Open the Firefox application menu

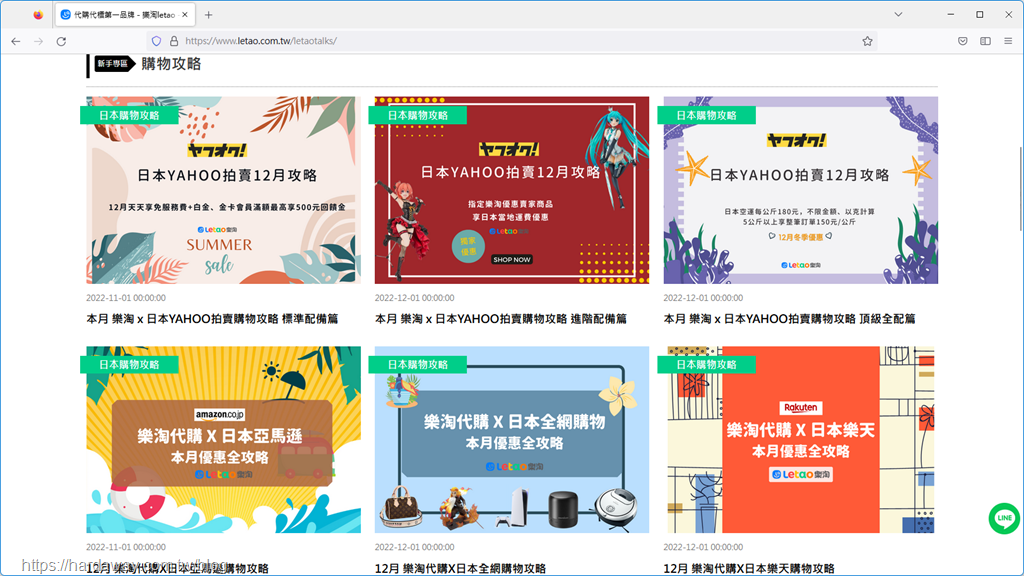pos(1008,41)
